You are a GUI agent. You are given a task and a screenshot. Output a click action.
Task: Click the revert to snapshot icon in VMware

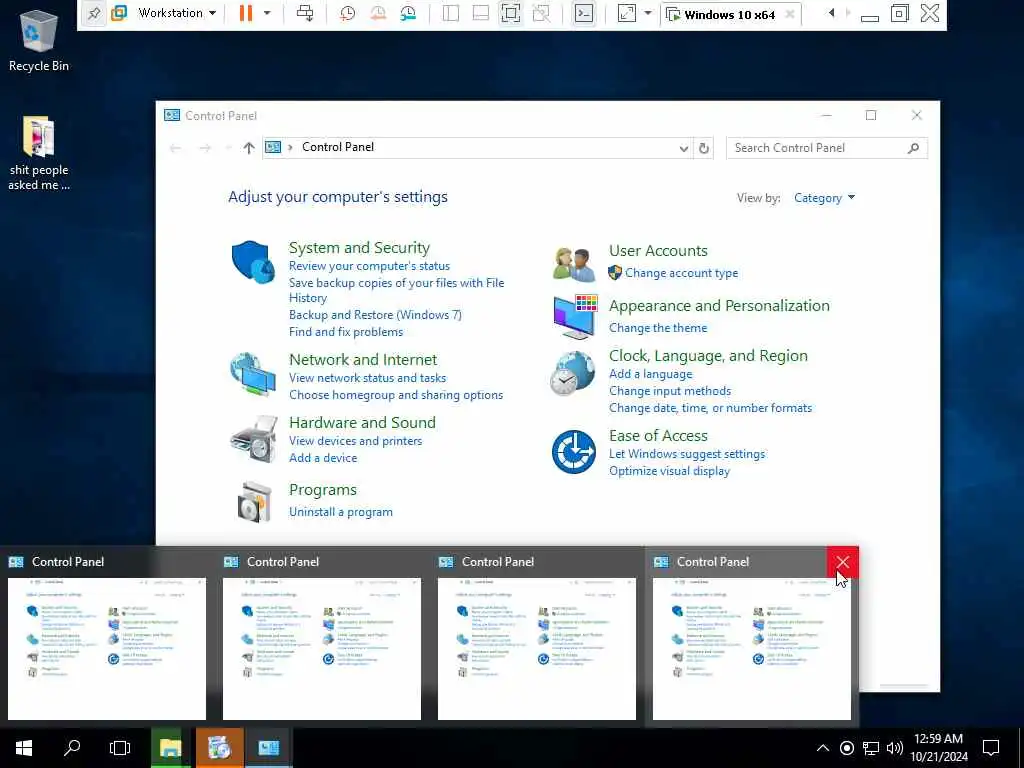tap(377, 13)
